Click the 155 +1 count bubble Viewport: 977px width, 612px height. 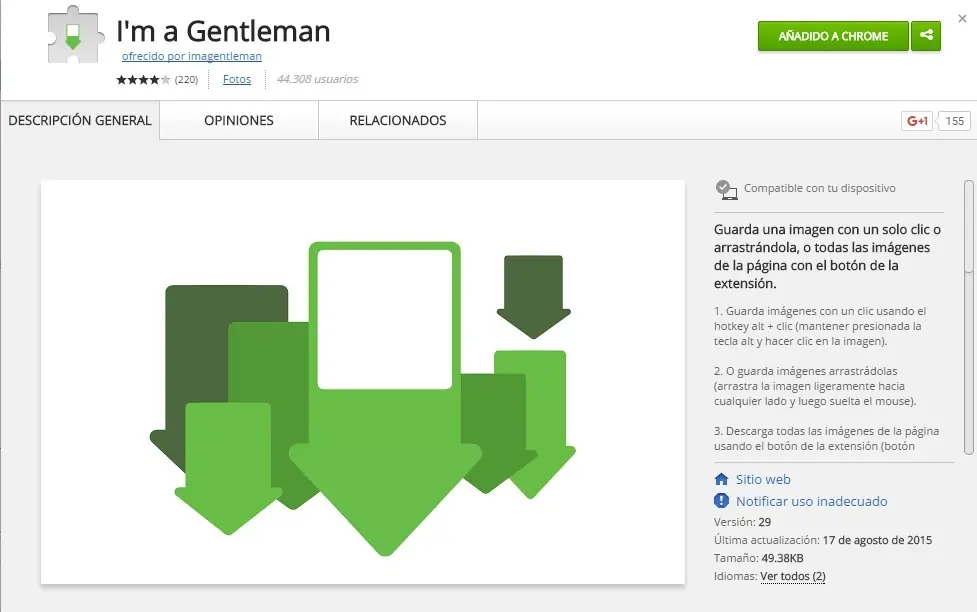[x=953, y=121]
